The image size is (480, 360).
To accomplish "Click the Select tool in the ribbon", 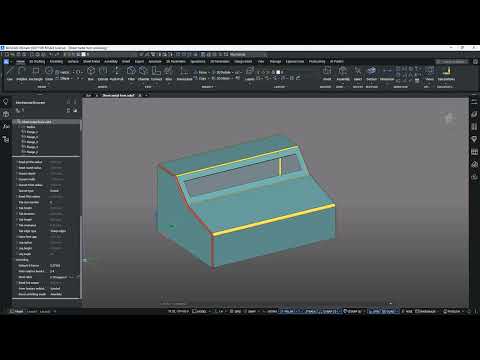I will [358, 74].
